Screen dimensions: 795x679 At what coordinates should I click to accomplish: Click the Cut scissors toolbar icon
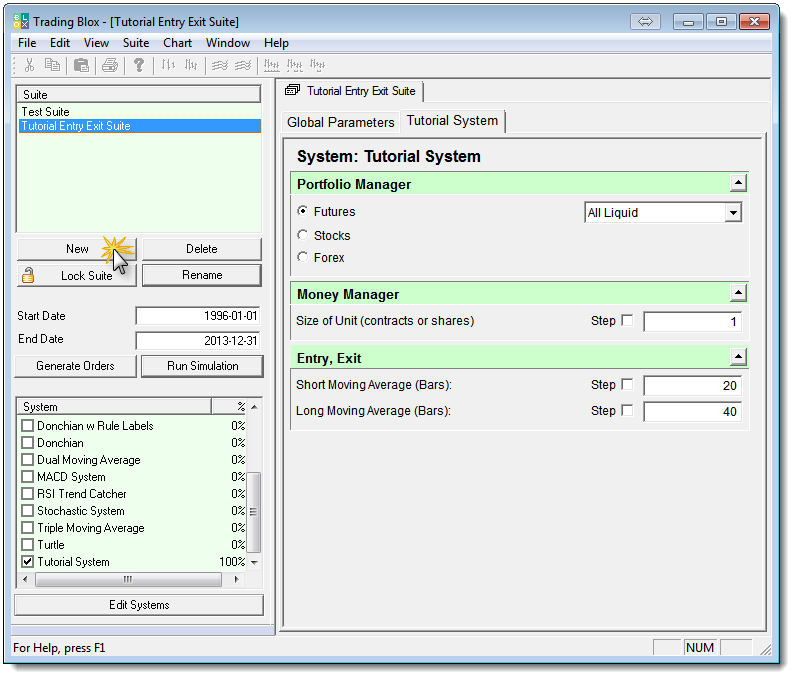[x=29, y=66]
